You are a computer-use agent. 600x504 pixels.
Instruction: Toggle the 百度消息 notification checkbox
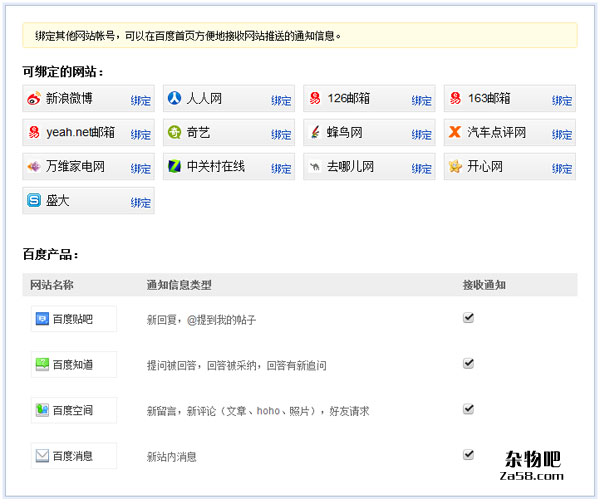pyautogui.click(x=468, y=455)
